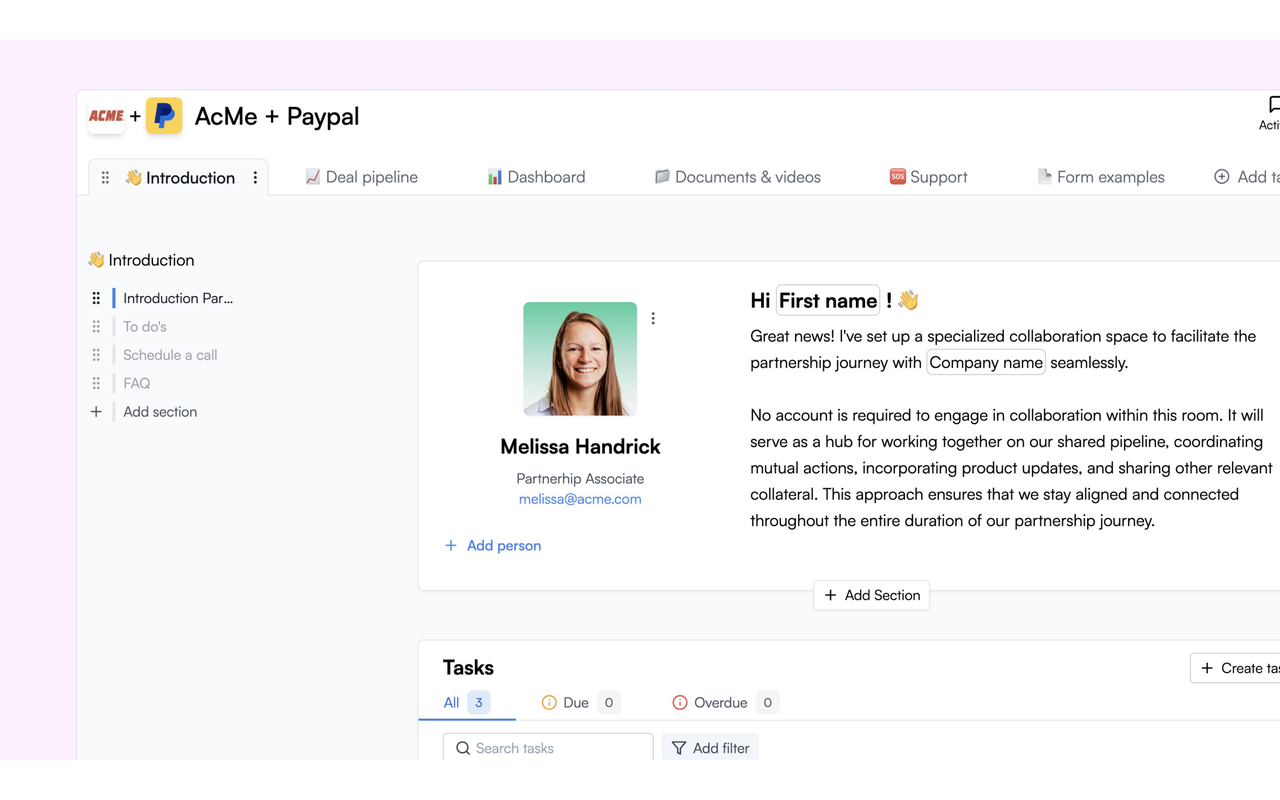Select Introduction Par... in sidebar
Screen dimensions: 1280x800
178,298
